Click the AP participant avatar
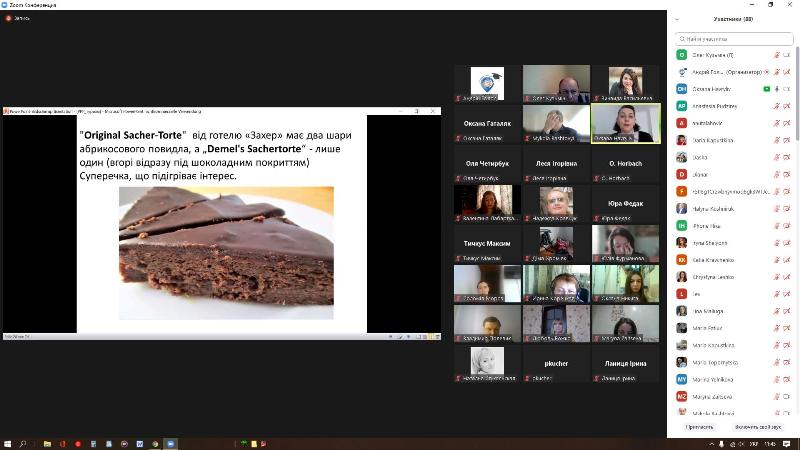 682,106
